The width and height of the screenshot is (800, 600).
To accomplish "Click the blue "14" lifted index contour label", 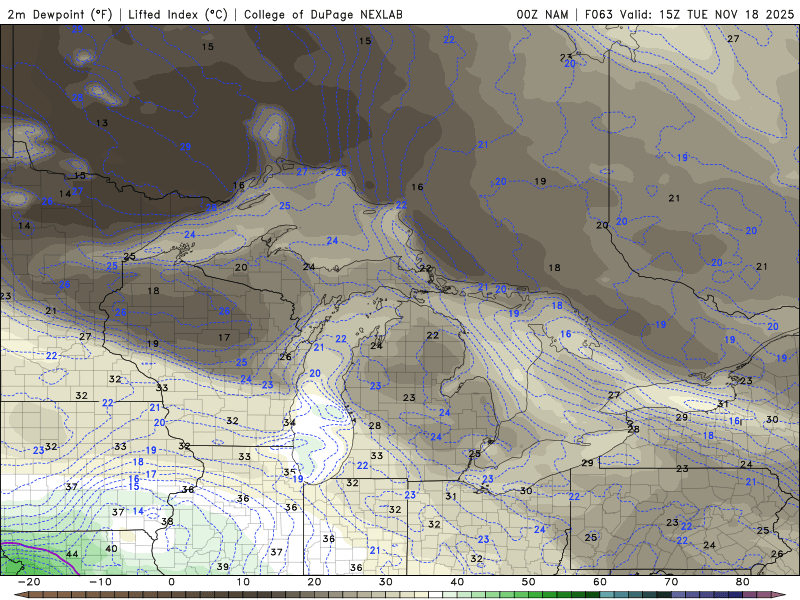I will pos(138,511).
